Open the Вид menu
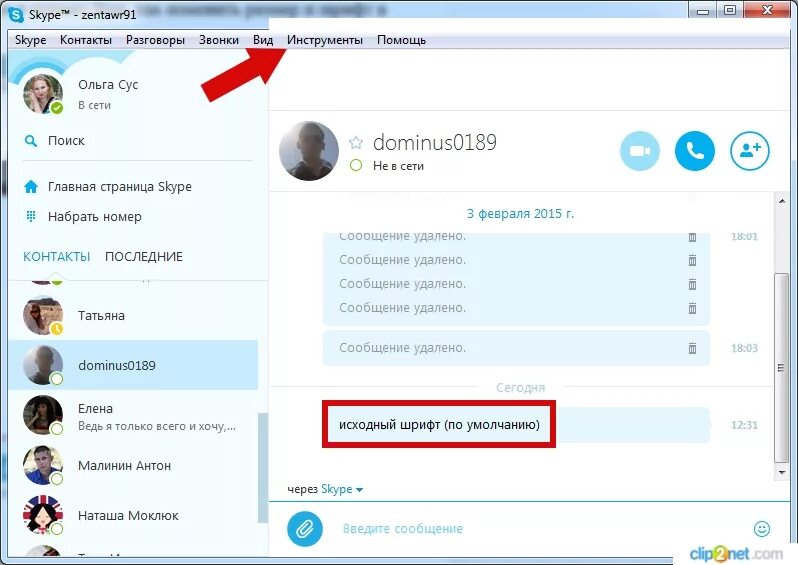The image size is (798, 565). (x=263, y=40)
